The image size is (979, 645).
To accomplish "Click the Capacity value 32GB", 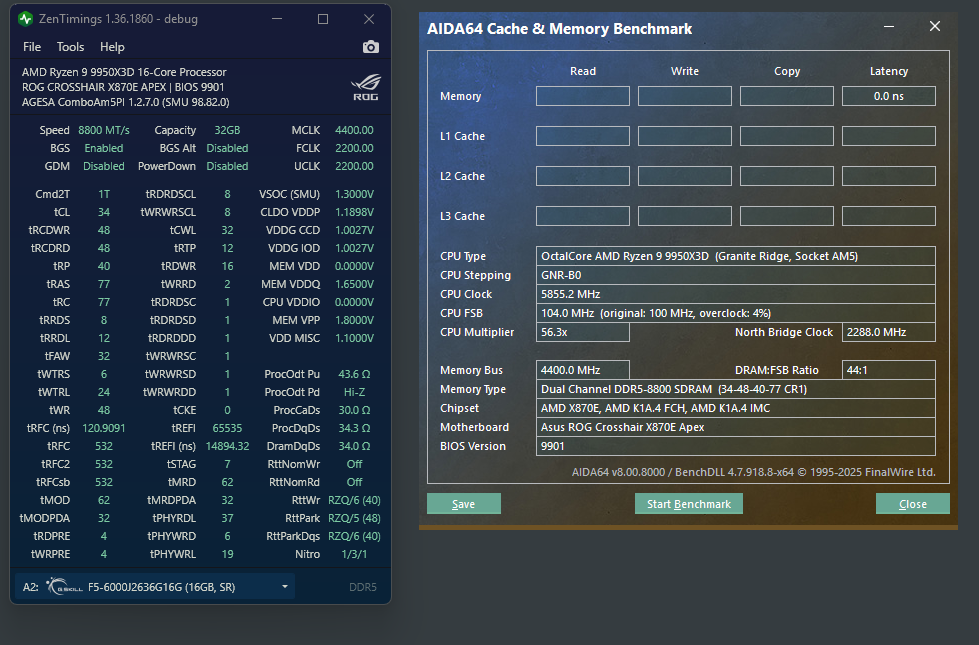I will (x=227, y=130).
